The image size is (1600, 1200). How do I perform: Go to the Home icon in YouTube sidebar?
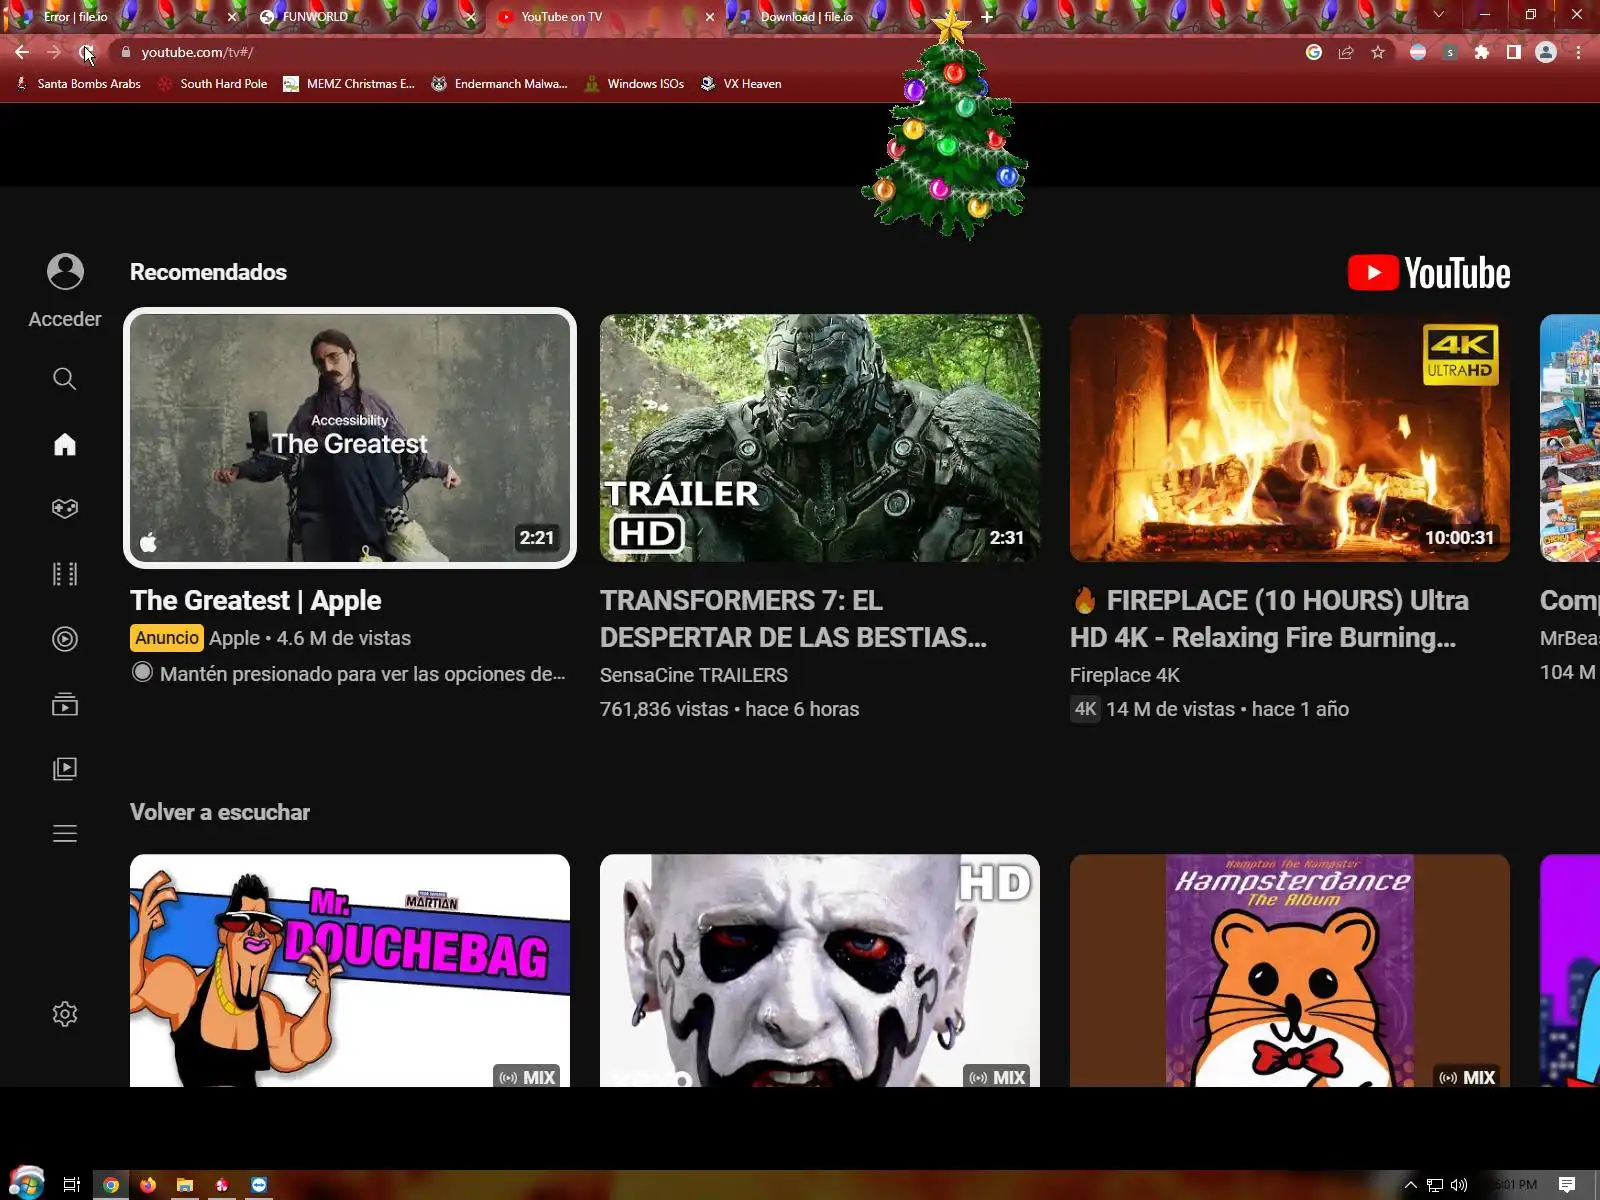click(x=64, y=444)
